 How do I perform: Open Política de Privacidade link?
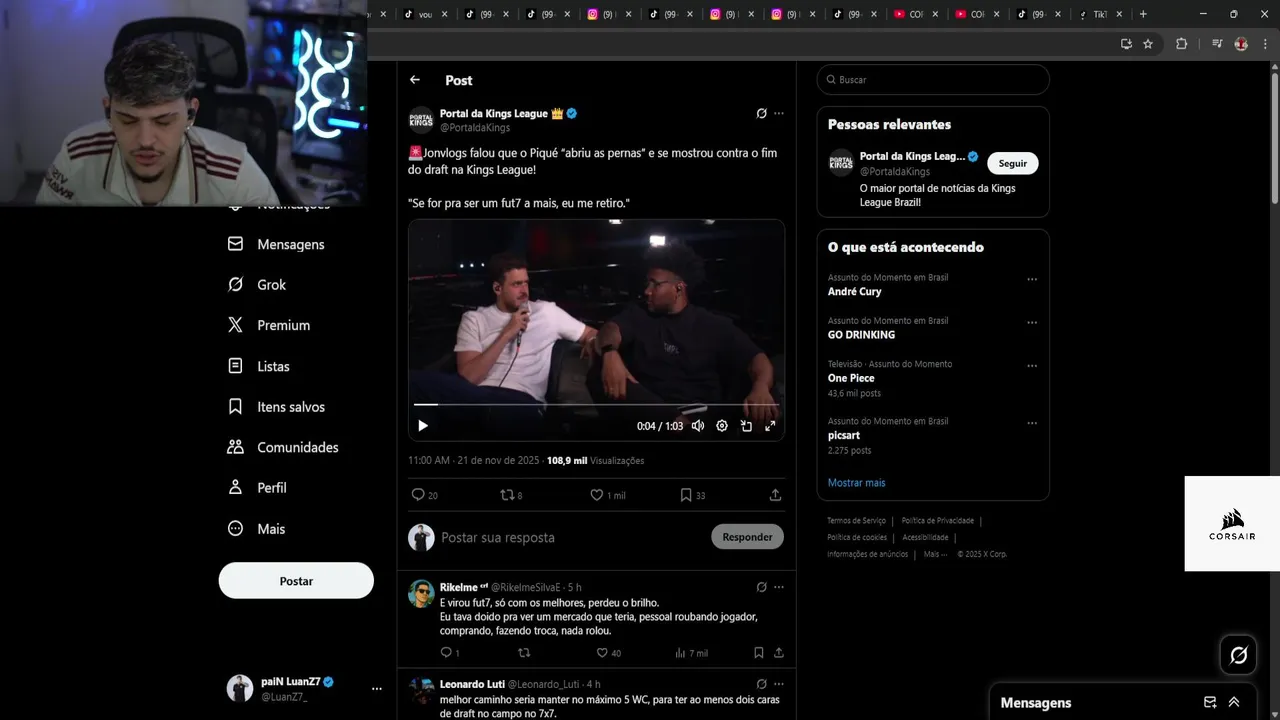click(x=937, y=521)
